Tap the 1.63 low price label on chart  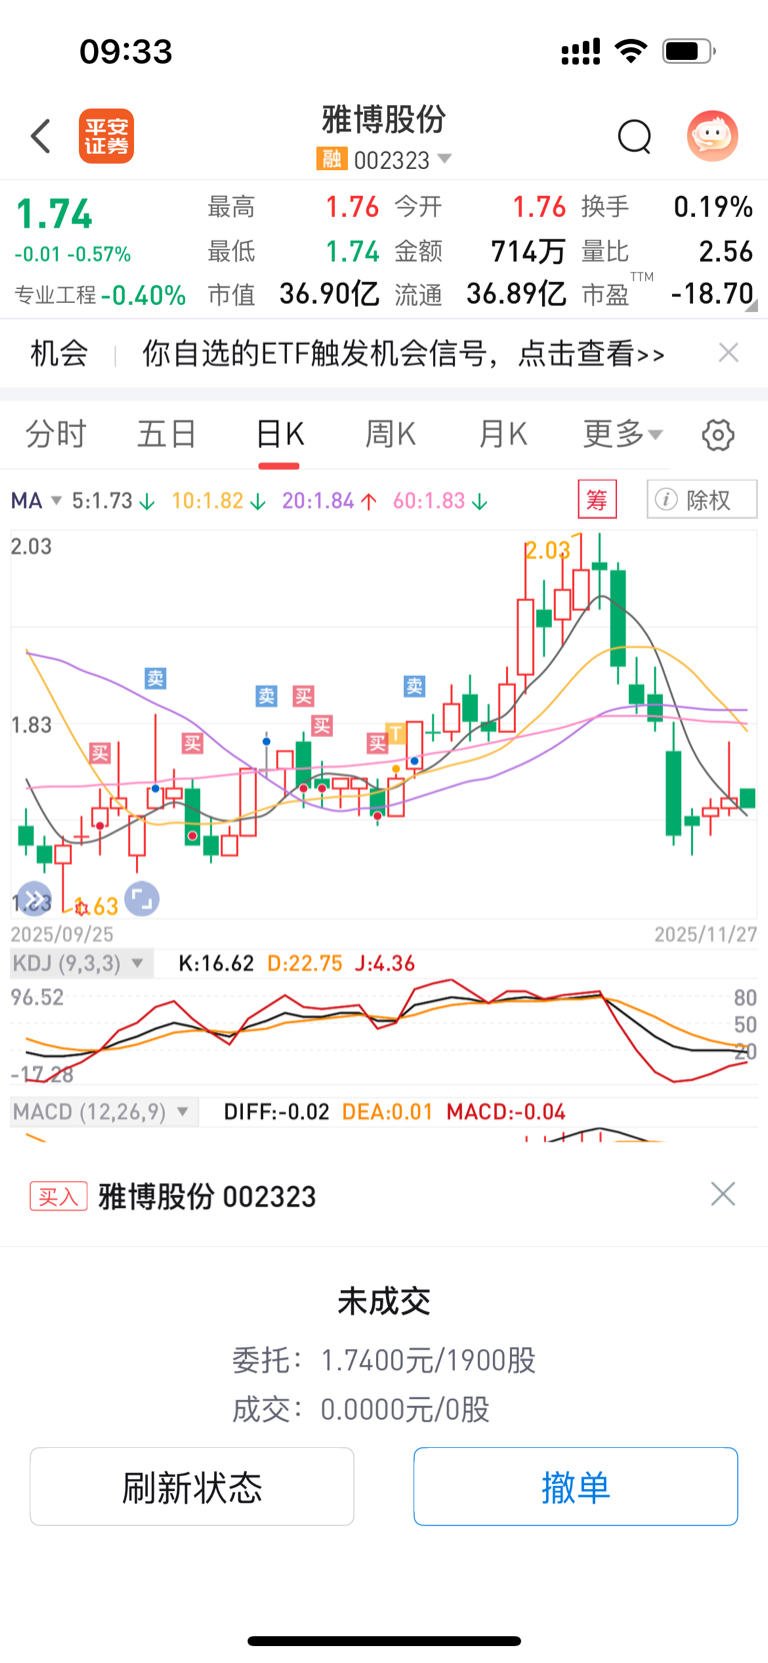96,906
